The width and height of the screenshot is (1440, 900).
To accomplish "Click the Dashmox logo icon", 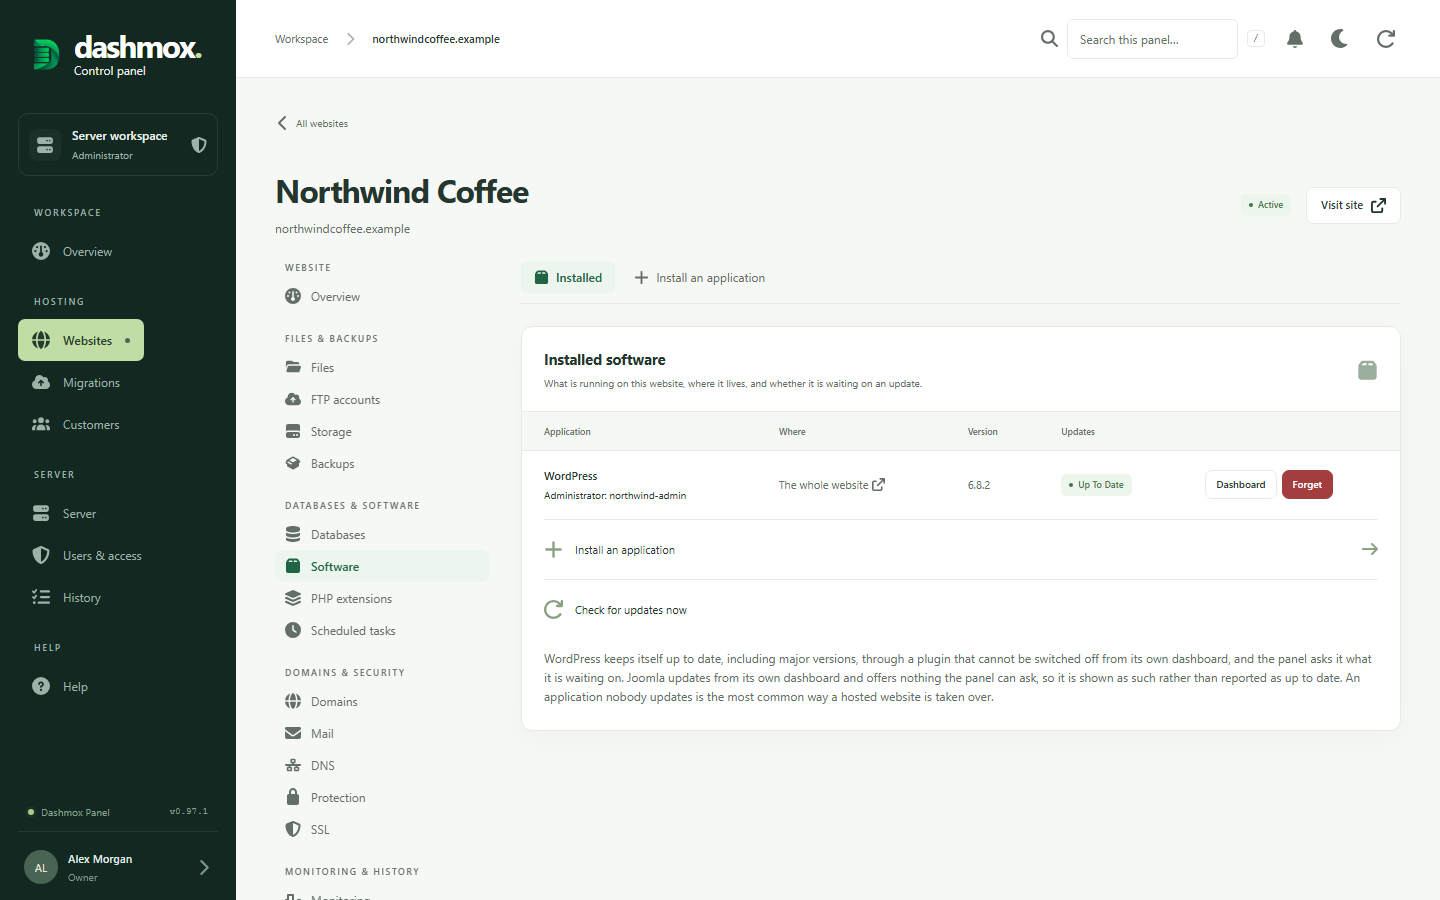I will pyautogui.click(x=46, y=54).
